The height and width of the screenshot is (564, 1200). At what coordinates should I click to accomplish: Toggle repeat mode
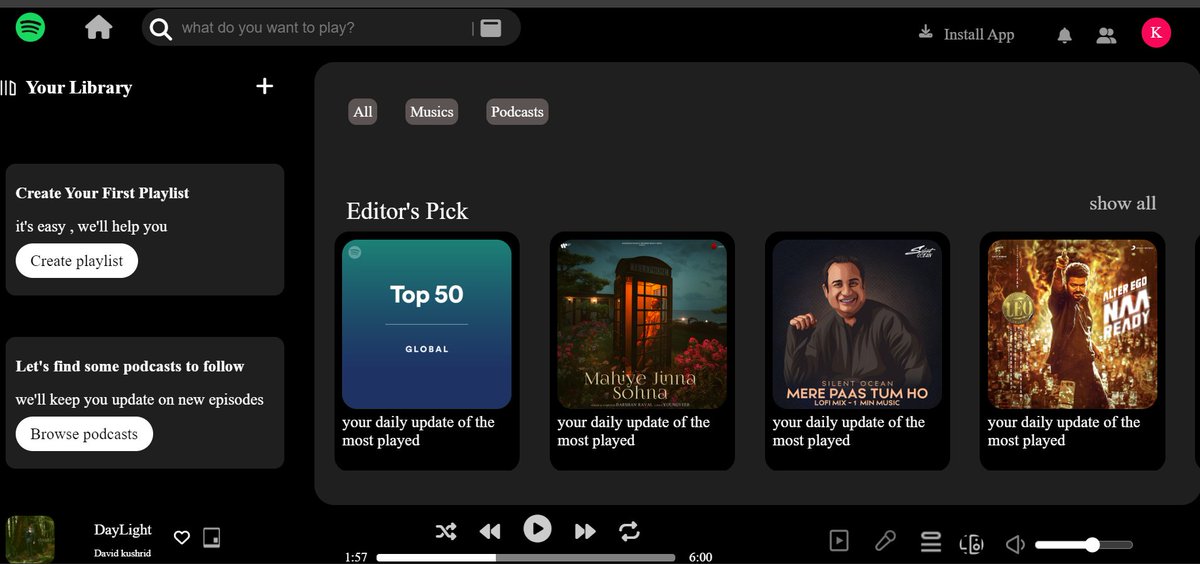(628, 530)
